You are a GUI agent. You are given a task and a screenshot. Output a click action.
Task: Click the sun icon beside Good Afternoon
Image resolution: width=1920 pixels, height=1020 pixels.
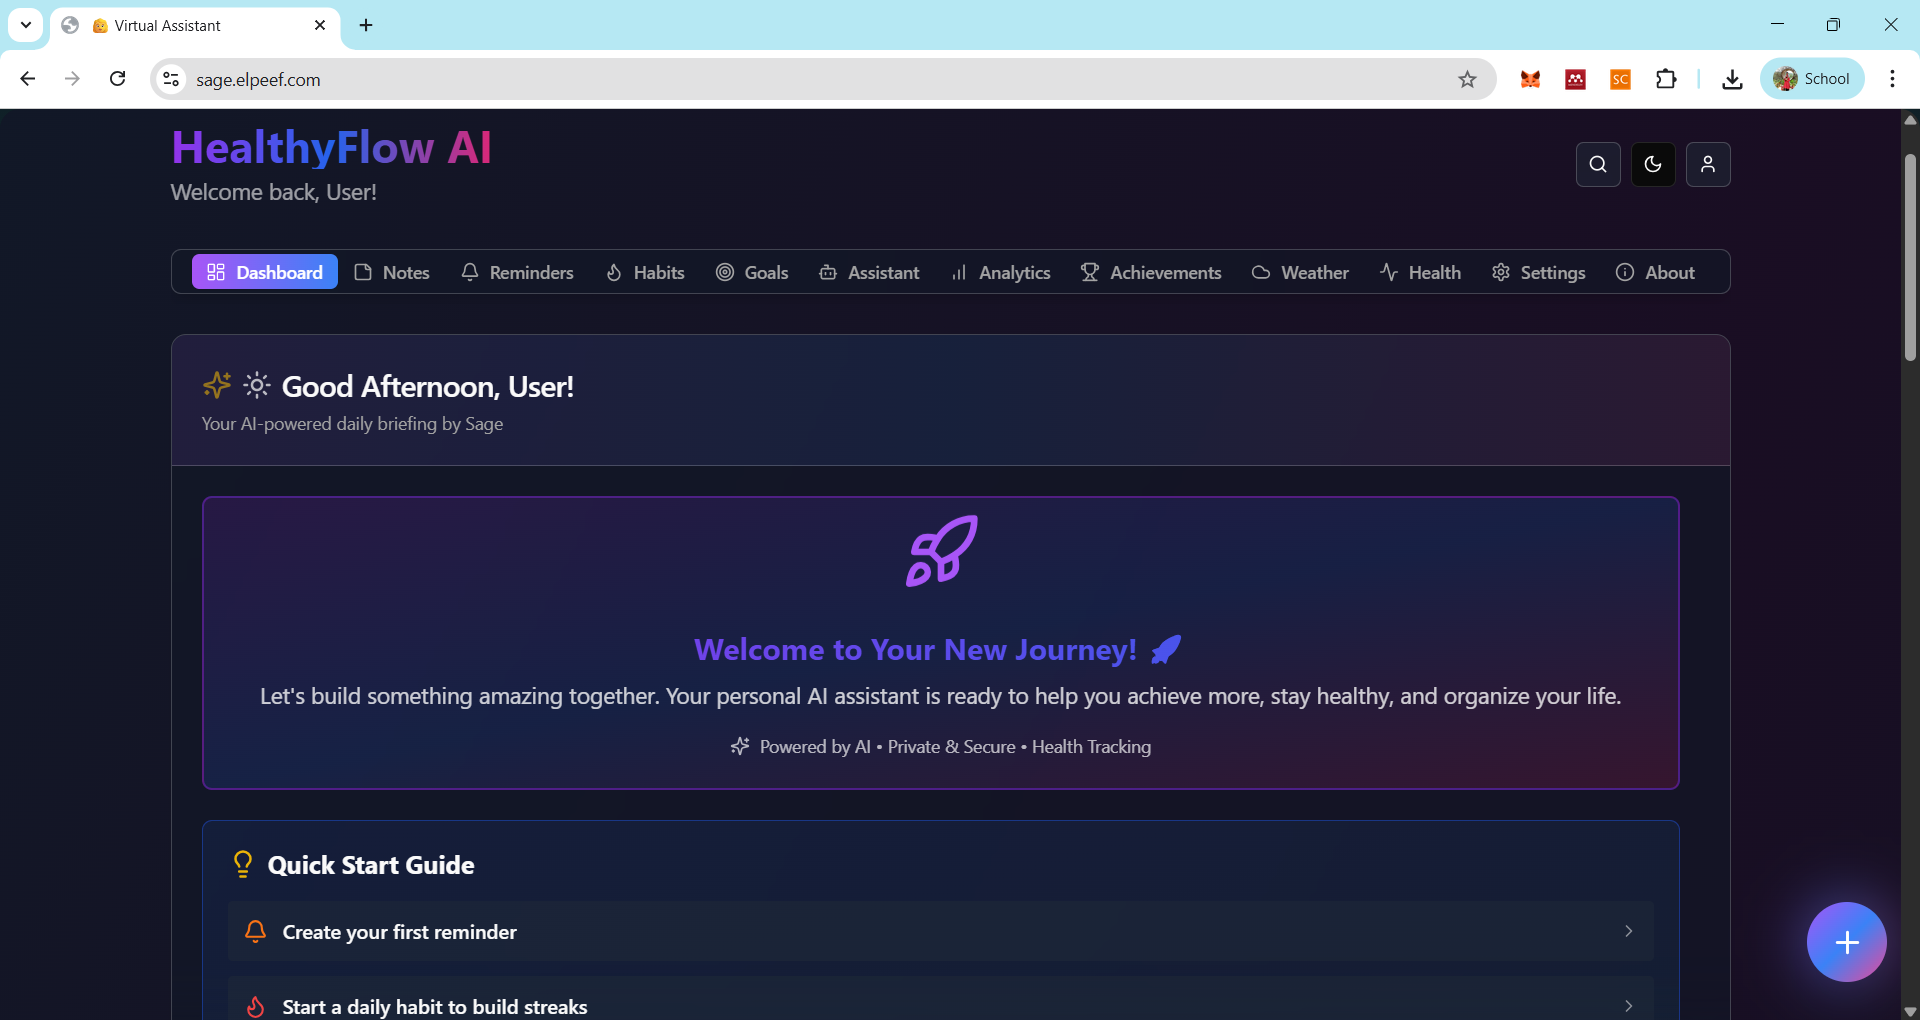[x=257, y=385]
